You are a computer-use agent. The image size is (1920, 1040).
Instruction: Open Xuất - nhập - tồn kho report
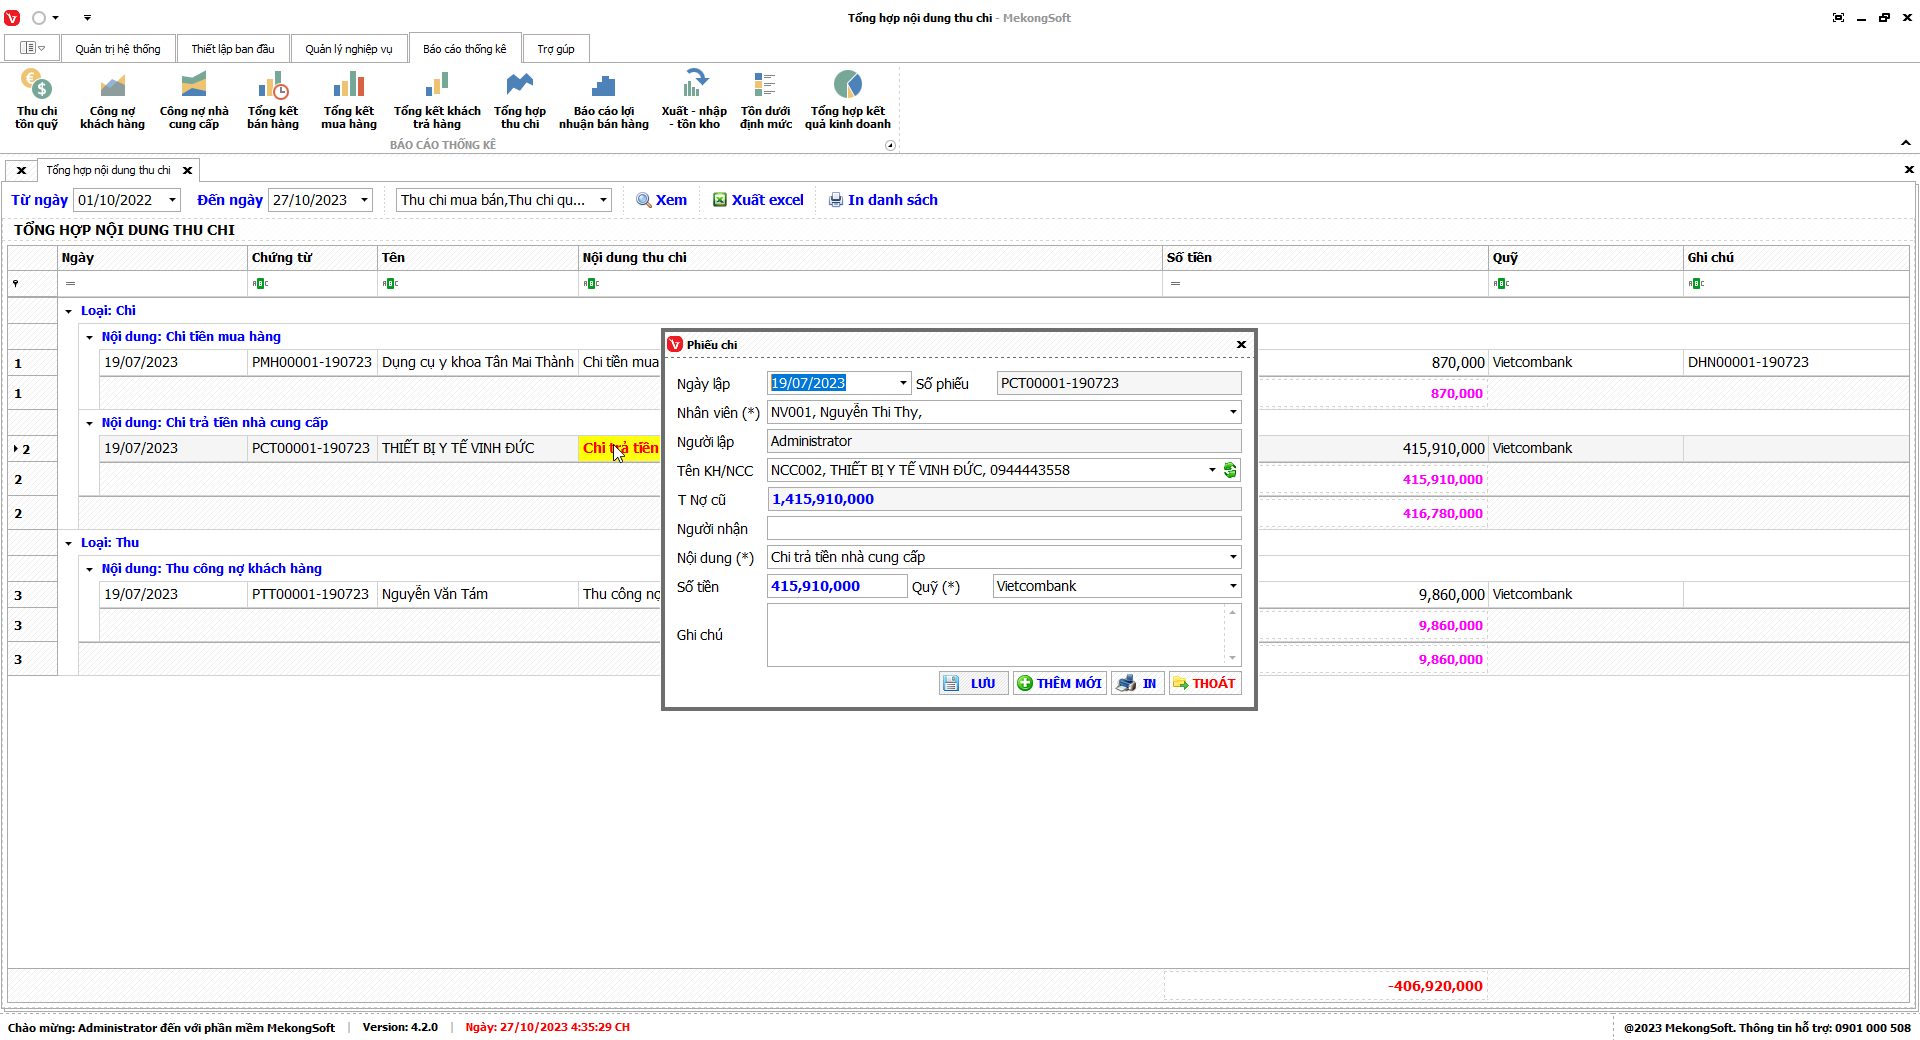[693, 99]
